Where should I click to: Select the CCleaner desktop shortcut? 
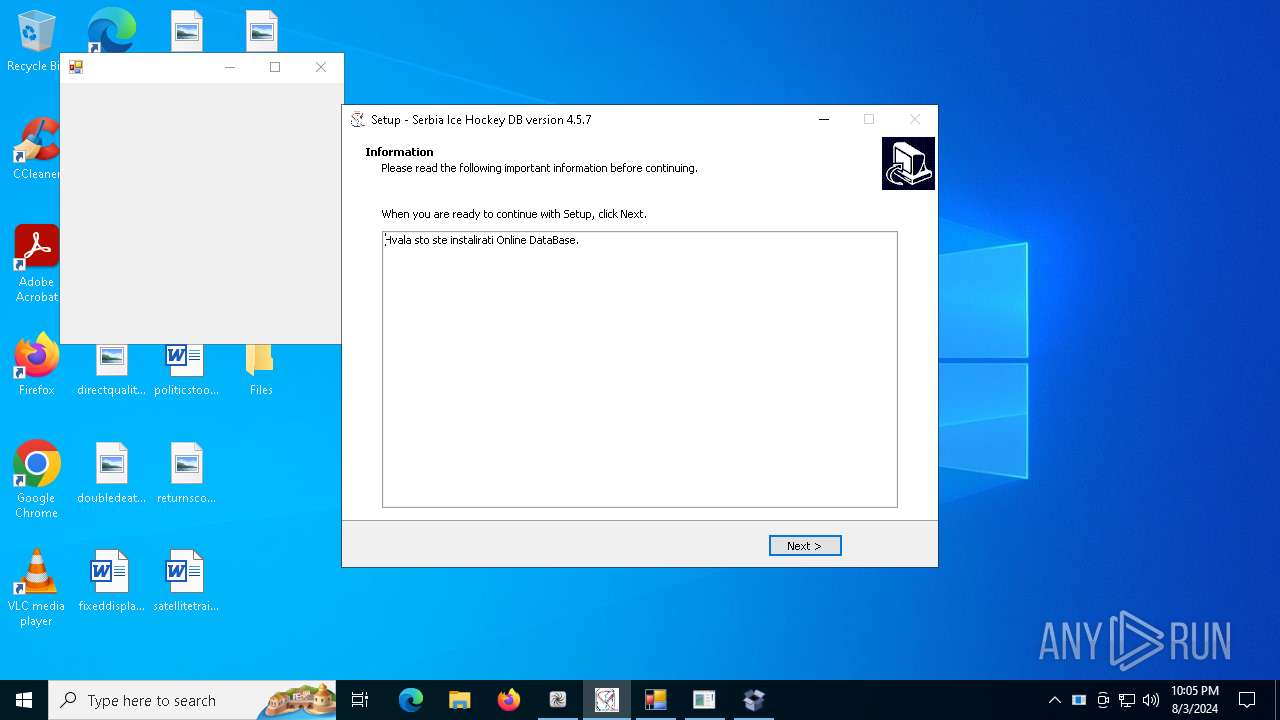[34, 150]
